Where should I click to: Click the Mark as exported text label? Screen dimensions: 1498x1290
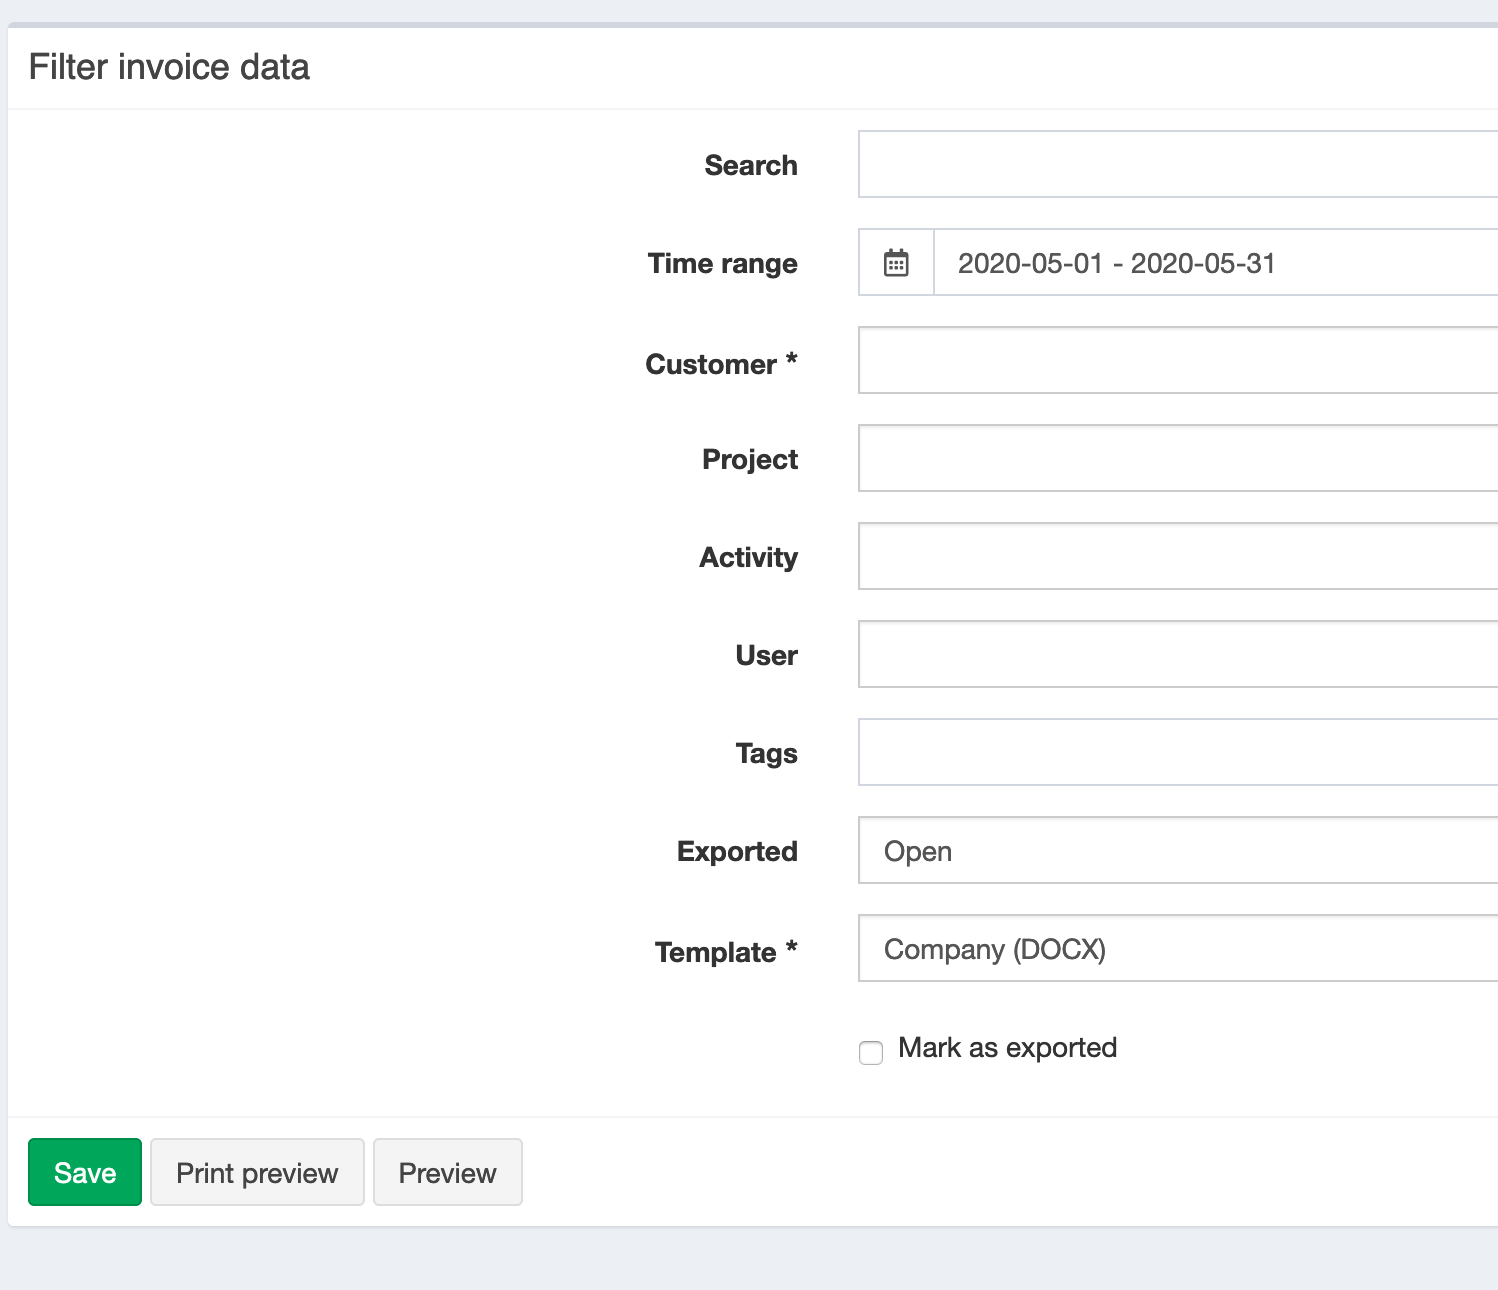(1008, 1047)
